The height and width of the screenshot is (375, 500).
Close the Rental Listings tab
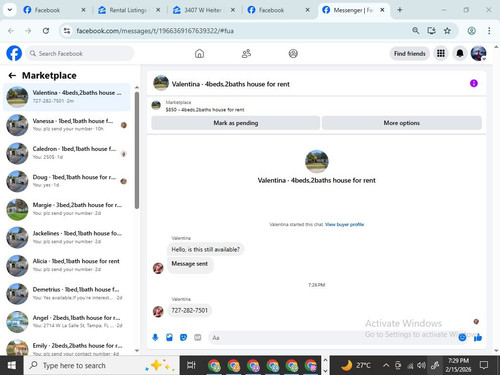coord(158,10)
